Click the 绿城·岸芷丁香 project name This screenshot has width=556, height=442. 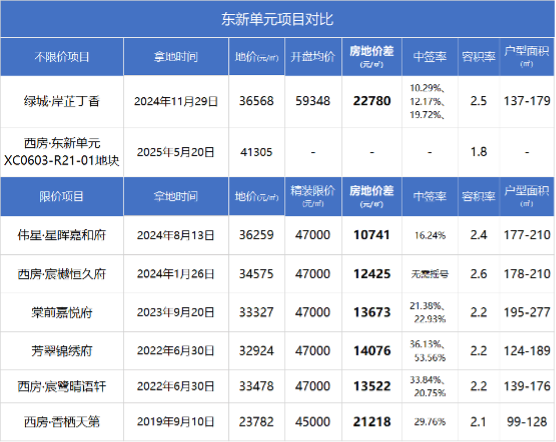click(62, 101)
